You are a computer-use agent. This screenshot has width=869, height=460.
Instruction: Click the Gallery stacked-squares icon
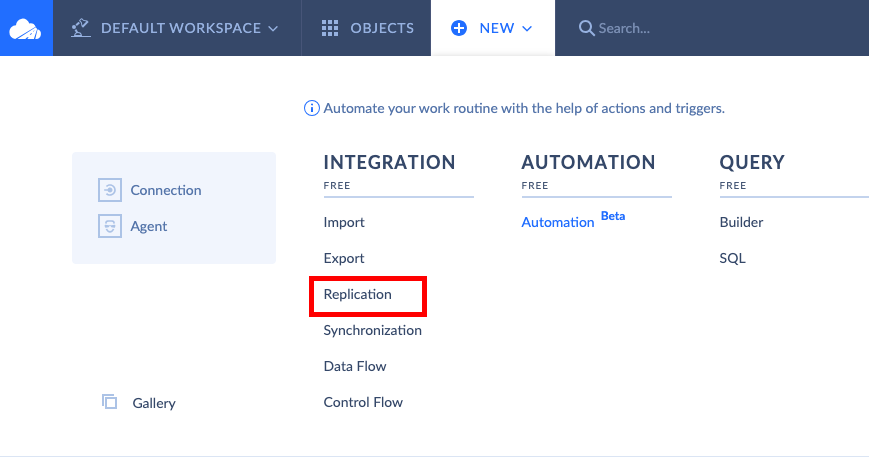pyautogui.click(x=109, y=402)
